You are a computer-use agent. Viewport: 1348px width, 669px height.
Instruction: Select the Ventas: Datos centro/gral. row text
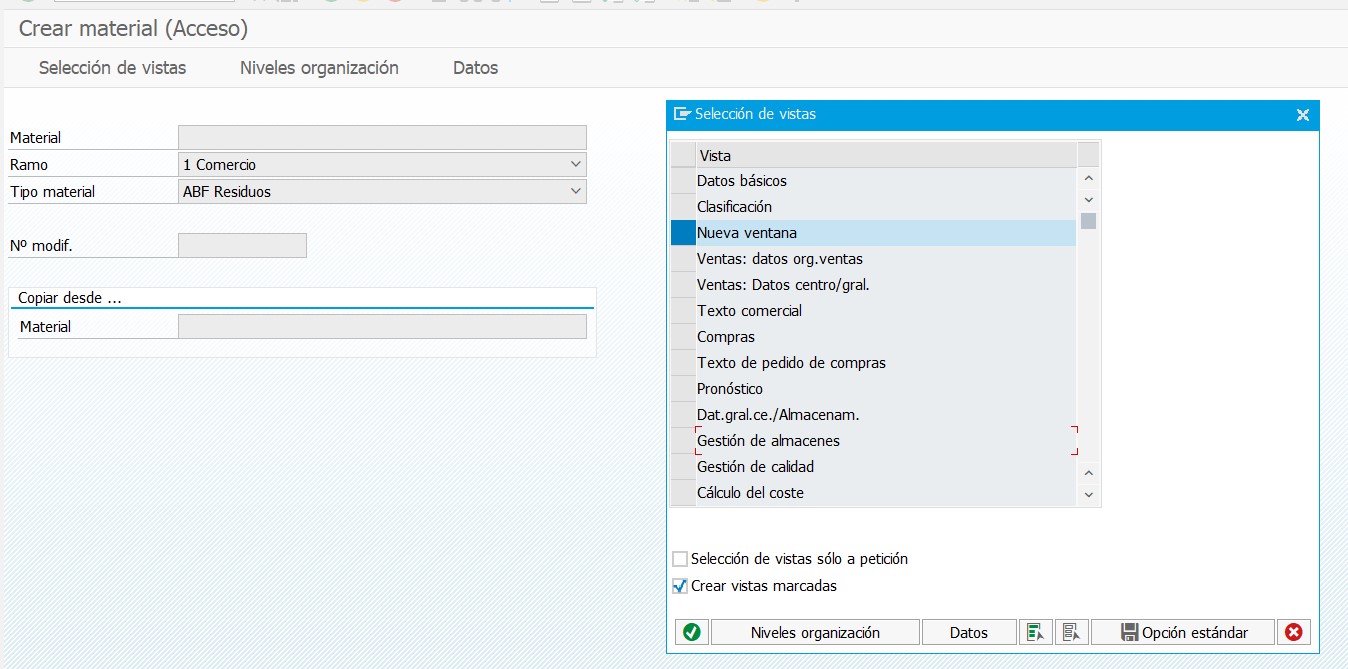(783, 285)
